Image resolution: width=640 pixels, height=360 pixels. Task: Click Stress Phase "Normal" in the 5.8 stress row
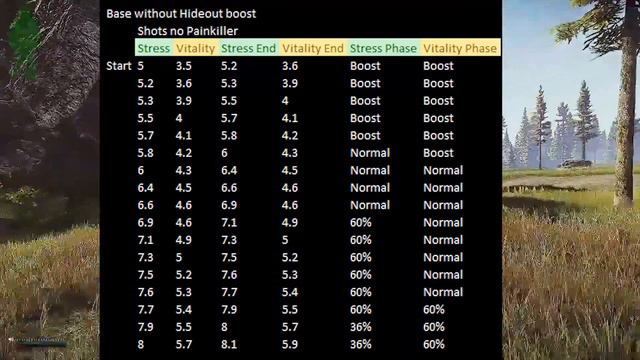[370, 153]
